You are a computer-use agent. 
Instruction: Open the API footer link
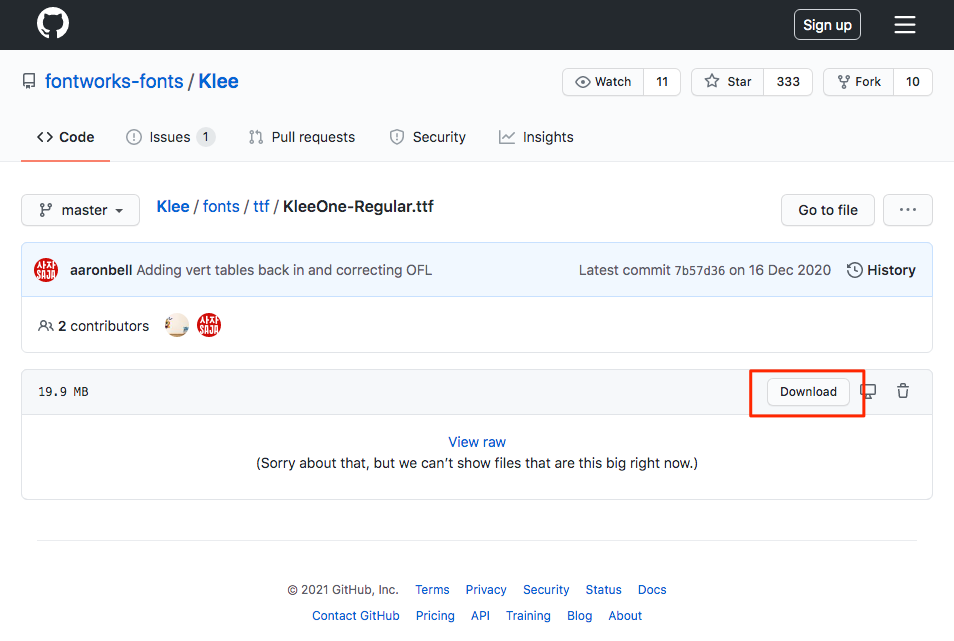[x=480, y=616]
